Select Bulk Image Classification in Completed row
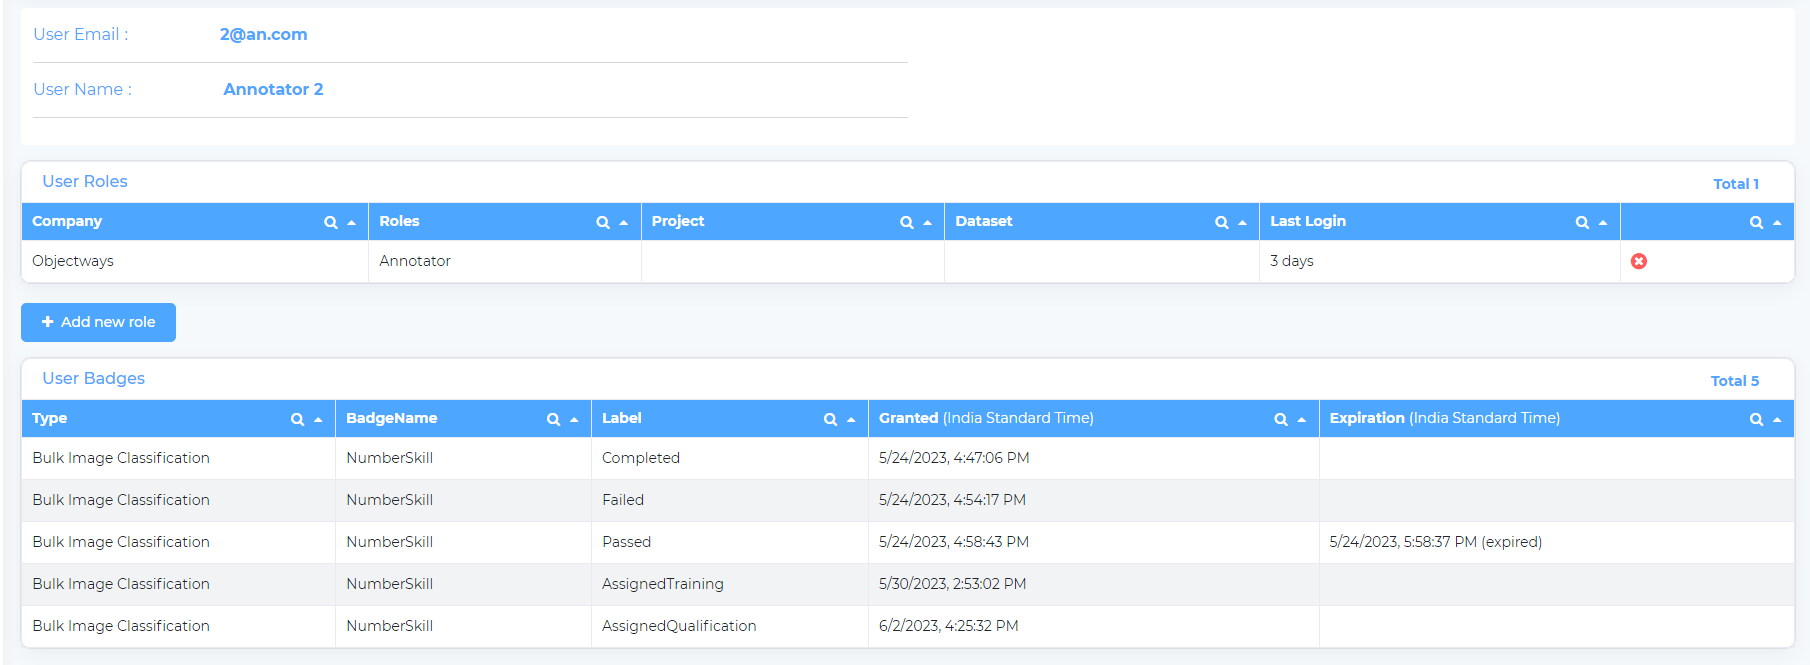 pyautogui.click(x=179, y=458)
